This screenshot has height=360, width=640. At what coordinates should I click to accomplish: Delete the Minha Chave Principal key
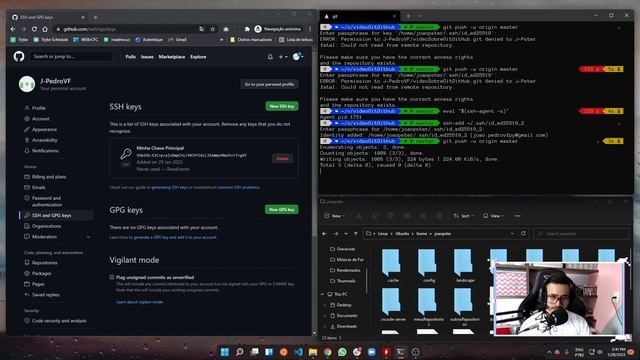point(282,158)
